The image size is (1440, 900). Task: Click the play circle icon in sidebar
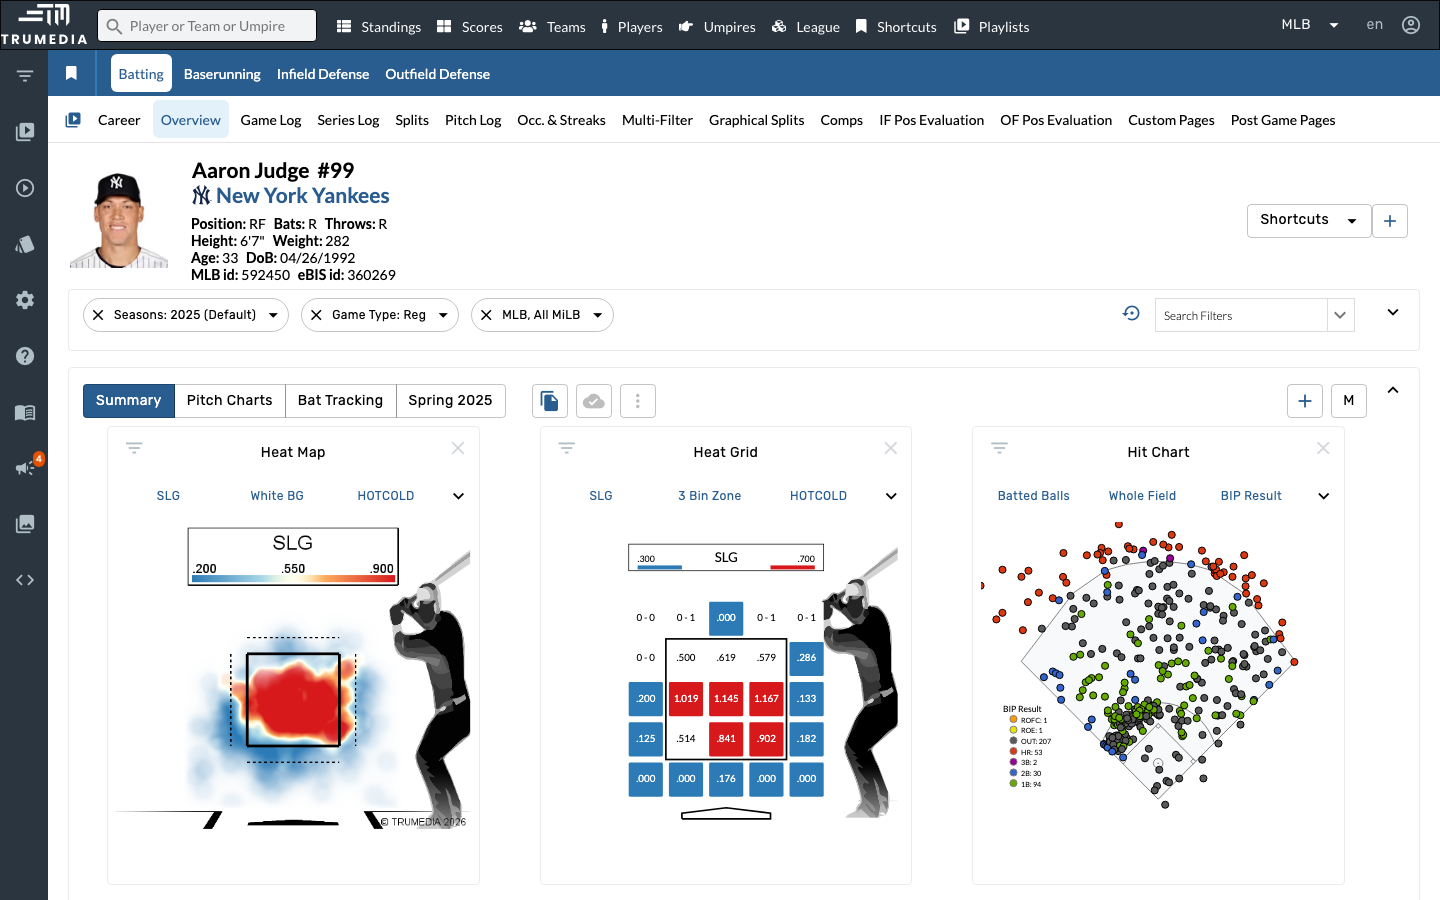[x=25, y=188]
